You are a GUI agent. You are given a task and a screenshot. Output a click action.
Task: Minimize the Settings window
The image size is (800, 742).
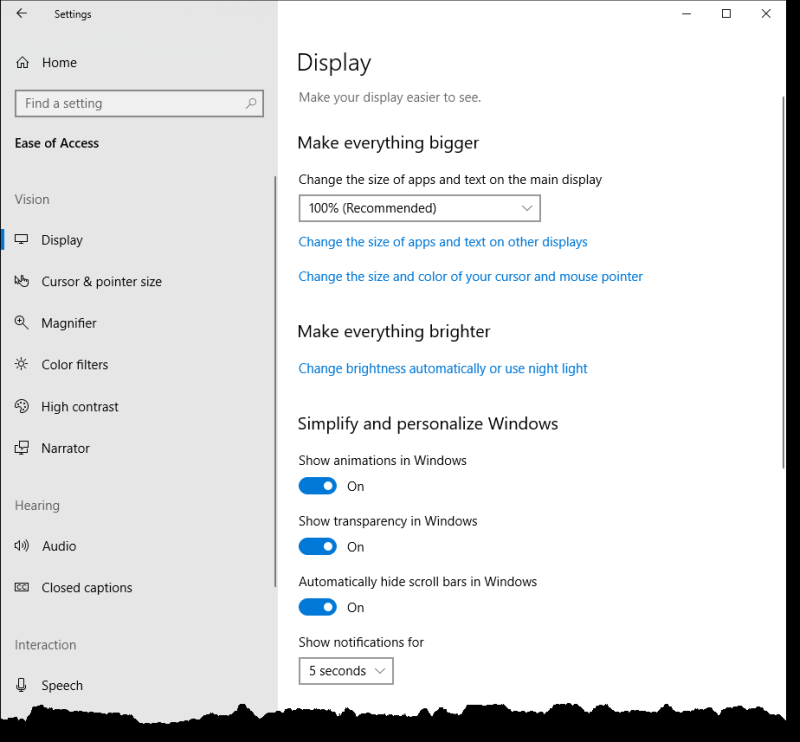pos(686,14)
